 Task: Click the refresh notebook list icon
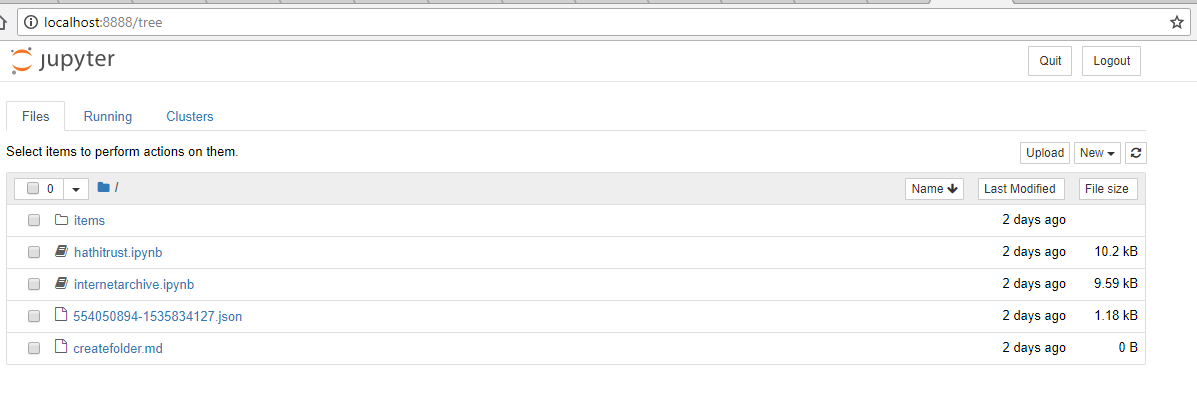pyautogui.click(x=1135, y=153)
